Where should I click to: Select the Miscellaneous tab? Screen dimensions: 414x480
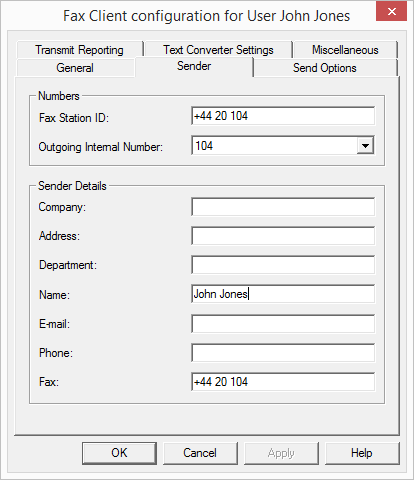point(345,50)
